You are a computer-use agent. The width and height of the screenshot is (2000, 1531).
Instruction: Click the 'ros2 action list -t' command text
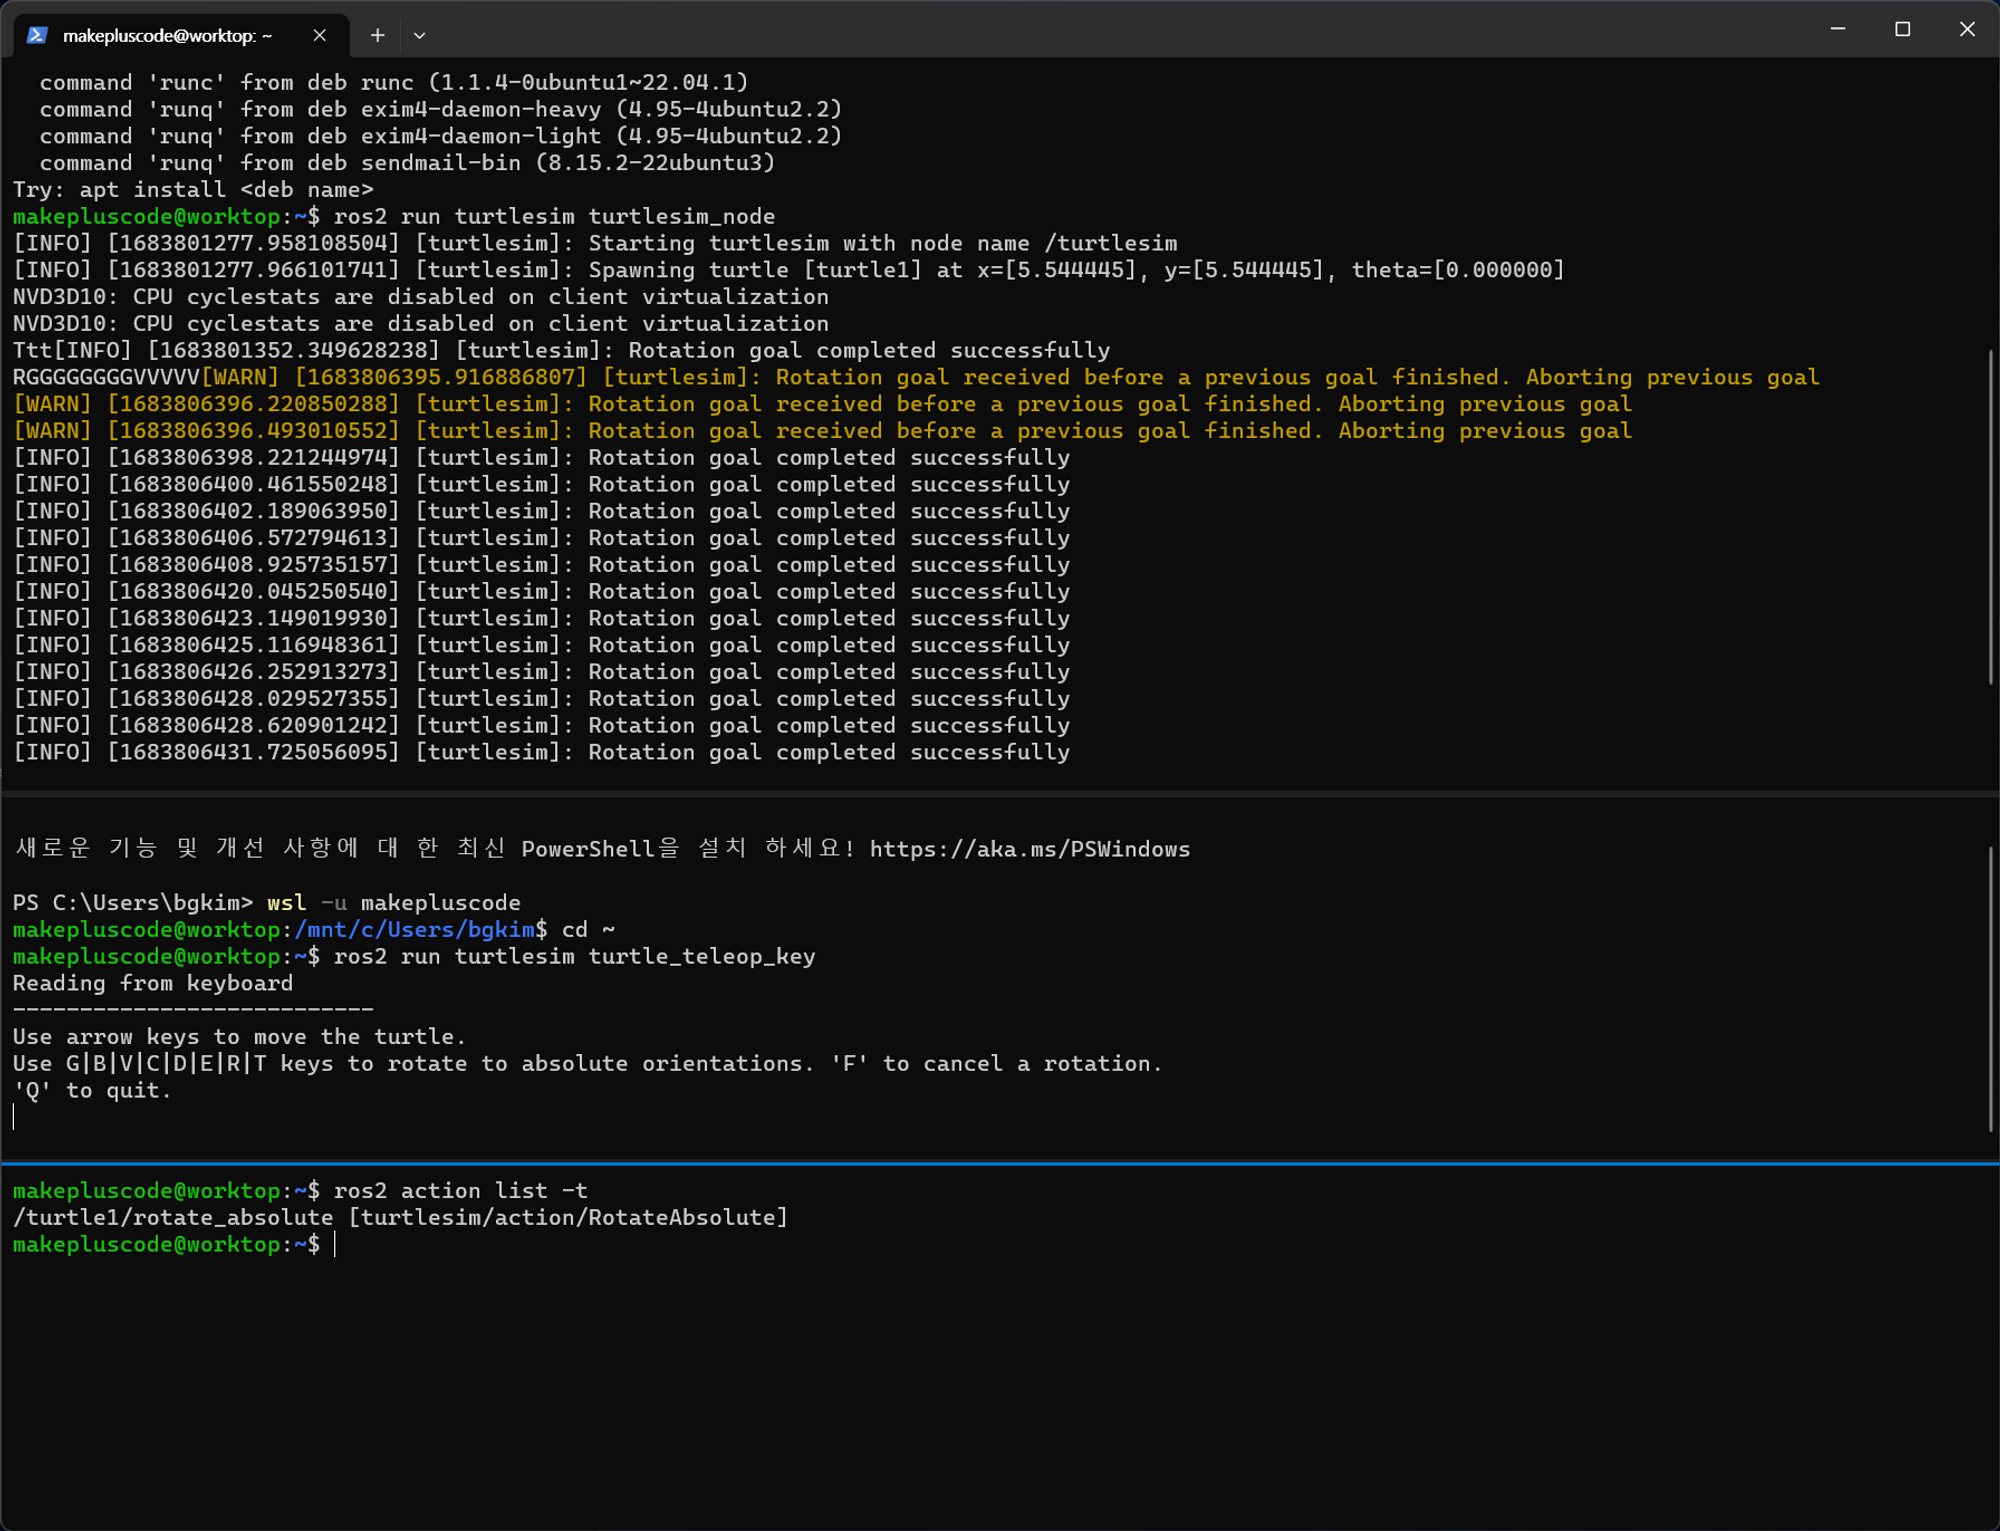(460, 1191)
